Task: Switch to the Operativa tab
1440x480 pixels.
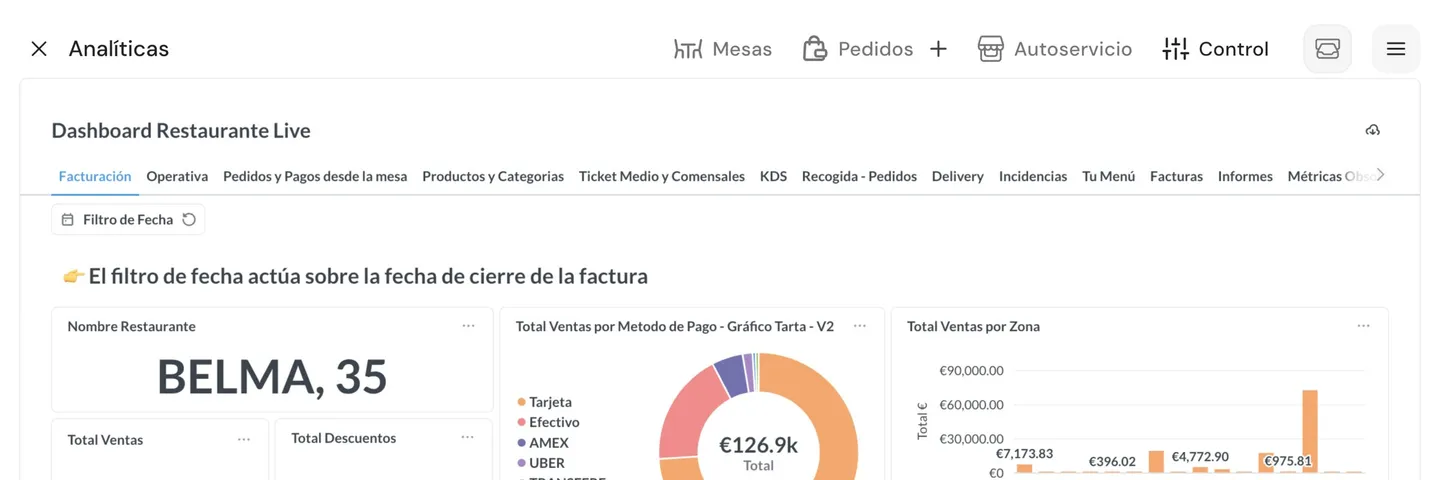Action: (177, 176)
